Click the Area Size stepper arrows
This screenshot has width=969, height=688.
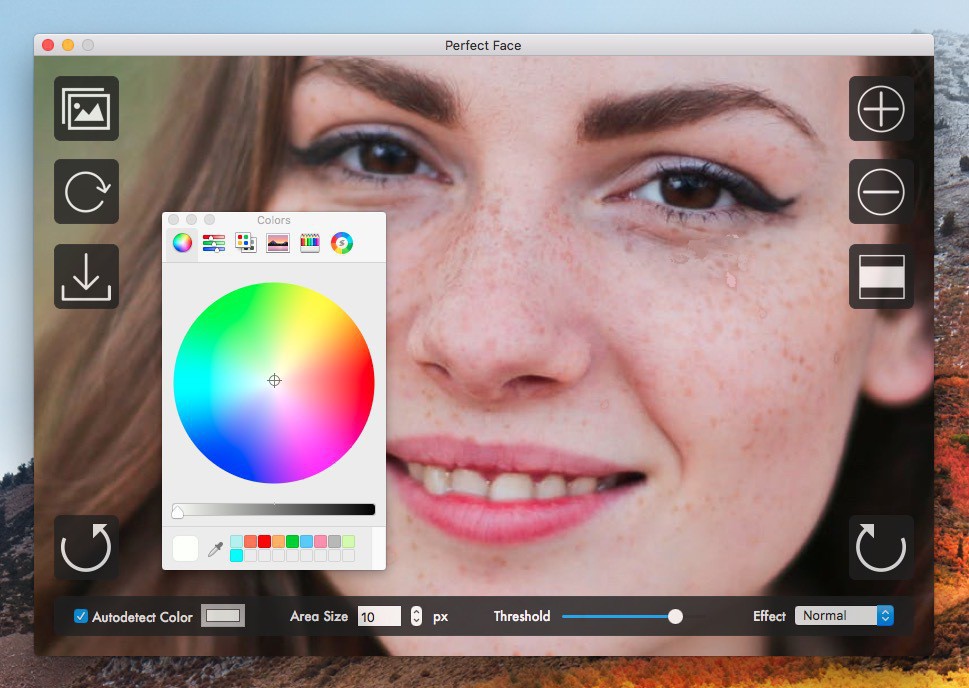pos(416,616)
